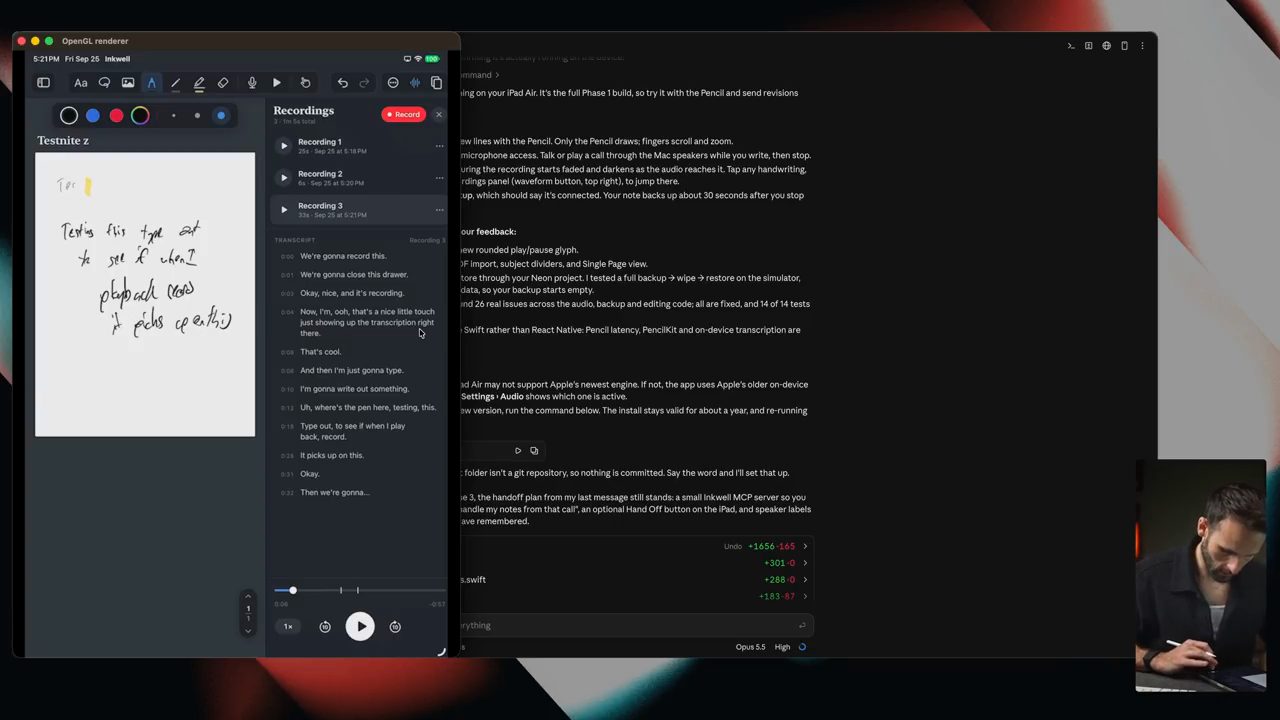
Task: Toggle the finger touch drawing icon
Action: coord(305,83)
